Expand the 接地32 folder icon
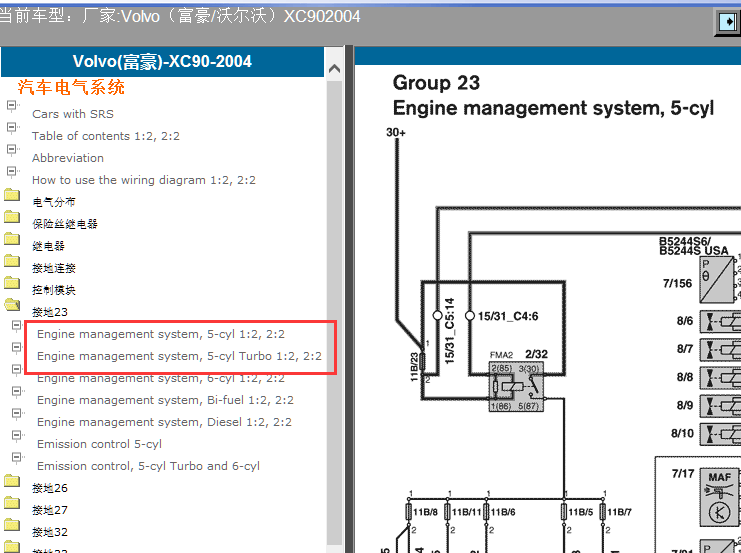 [12, 524]
